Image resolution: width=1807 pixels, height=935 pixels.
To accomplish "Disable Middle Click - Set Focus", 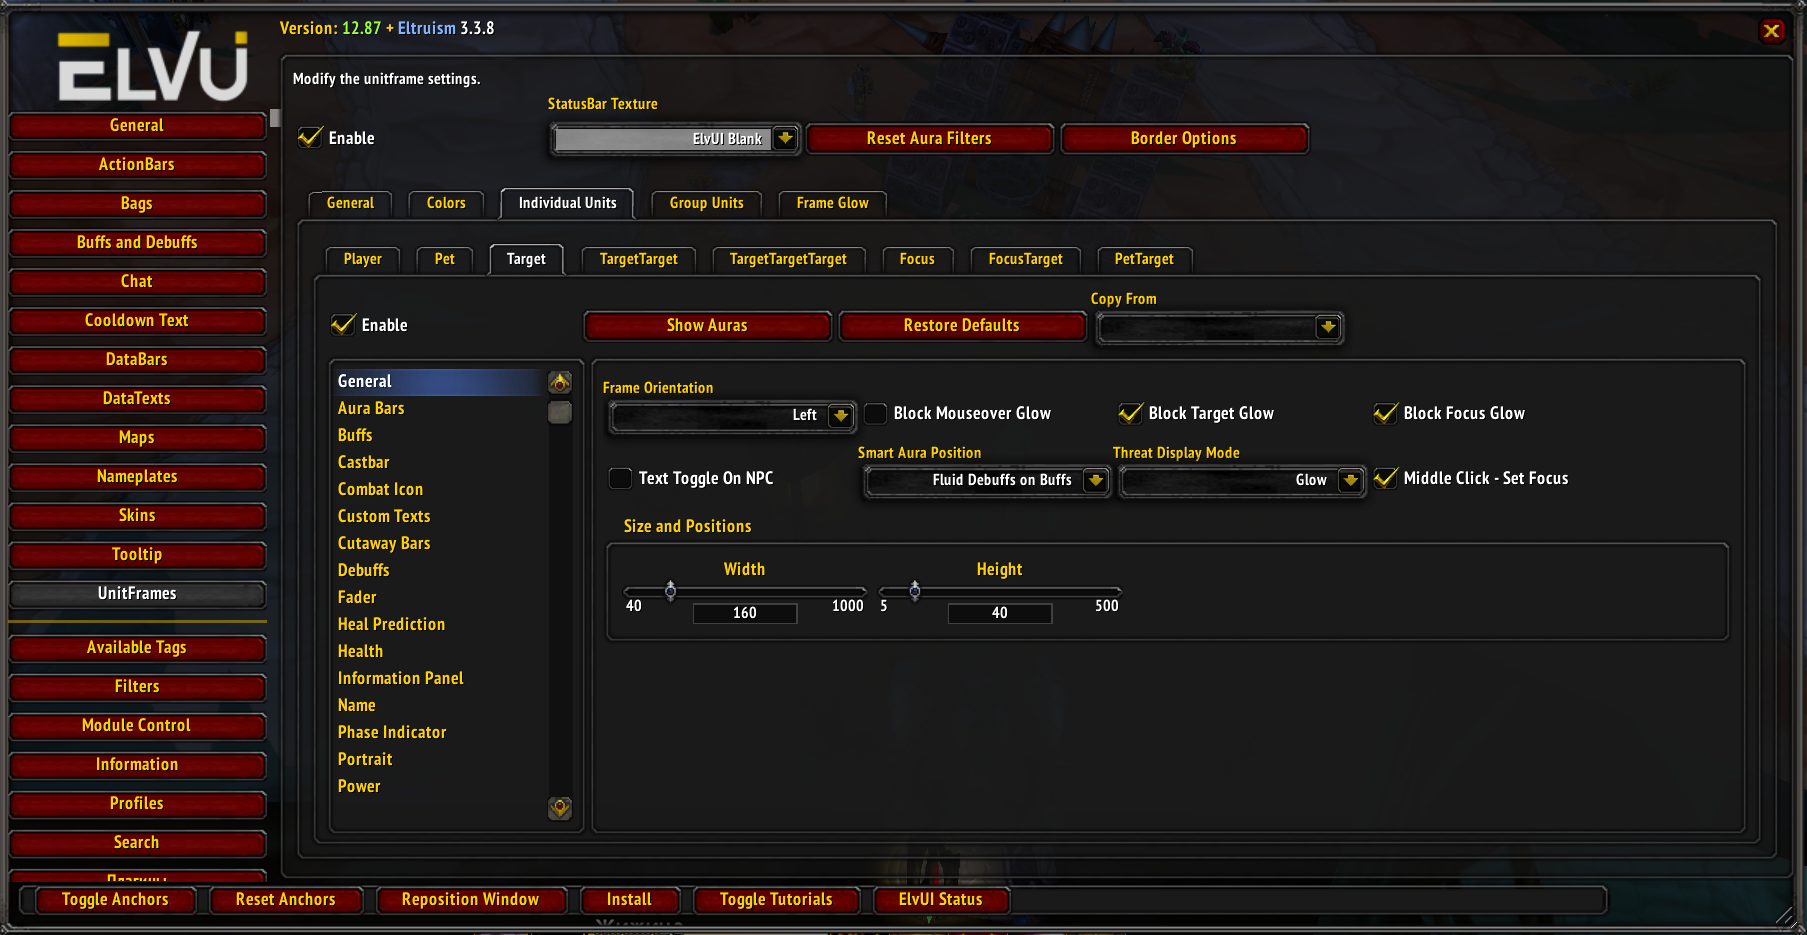I will 1385,478.
